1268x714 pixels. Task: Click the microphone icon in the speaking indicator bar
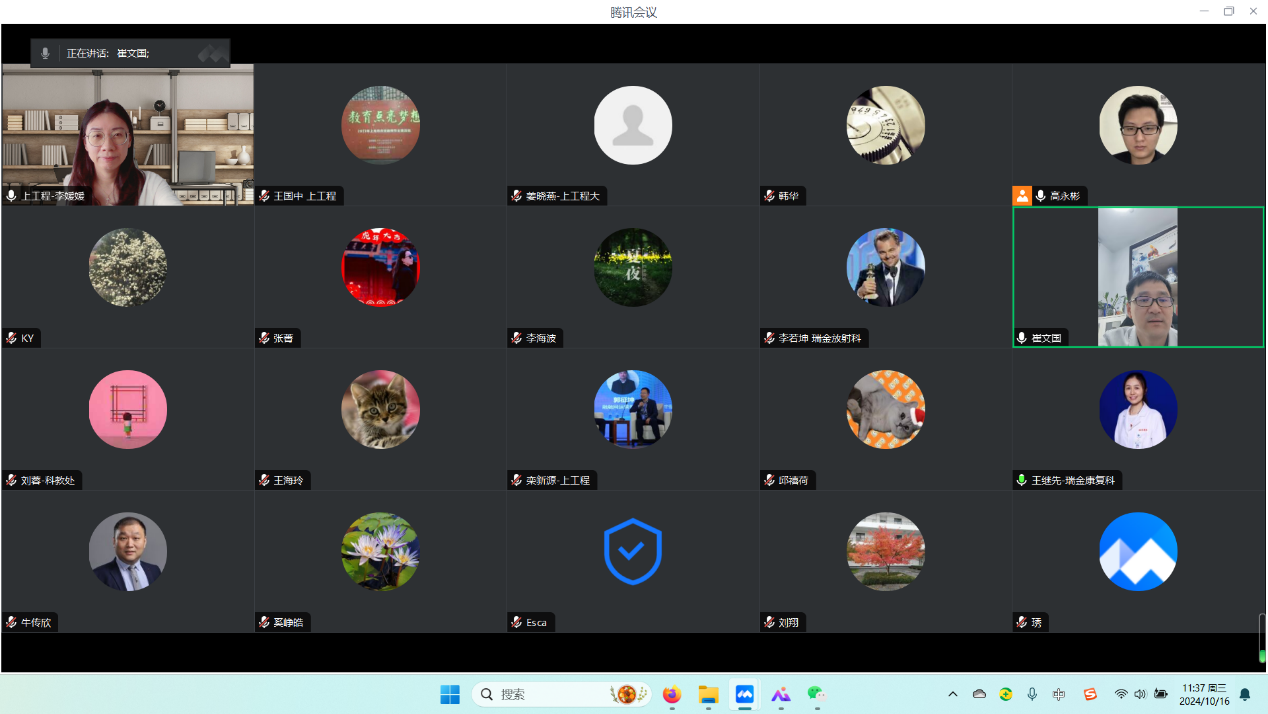45,53
